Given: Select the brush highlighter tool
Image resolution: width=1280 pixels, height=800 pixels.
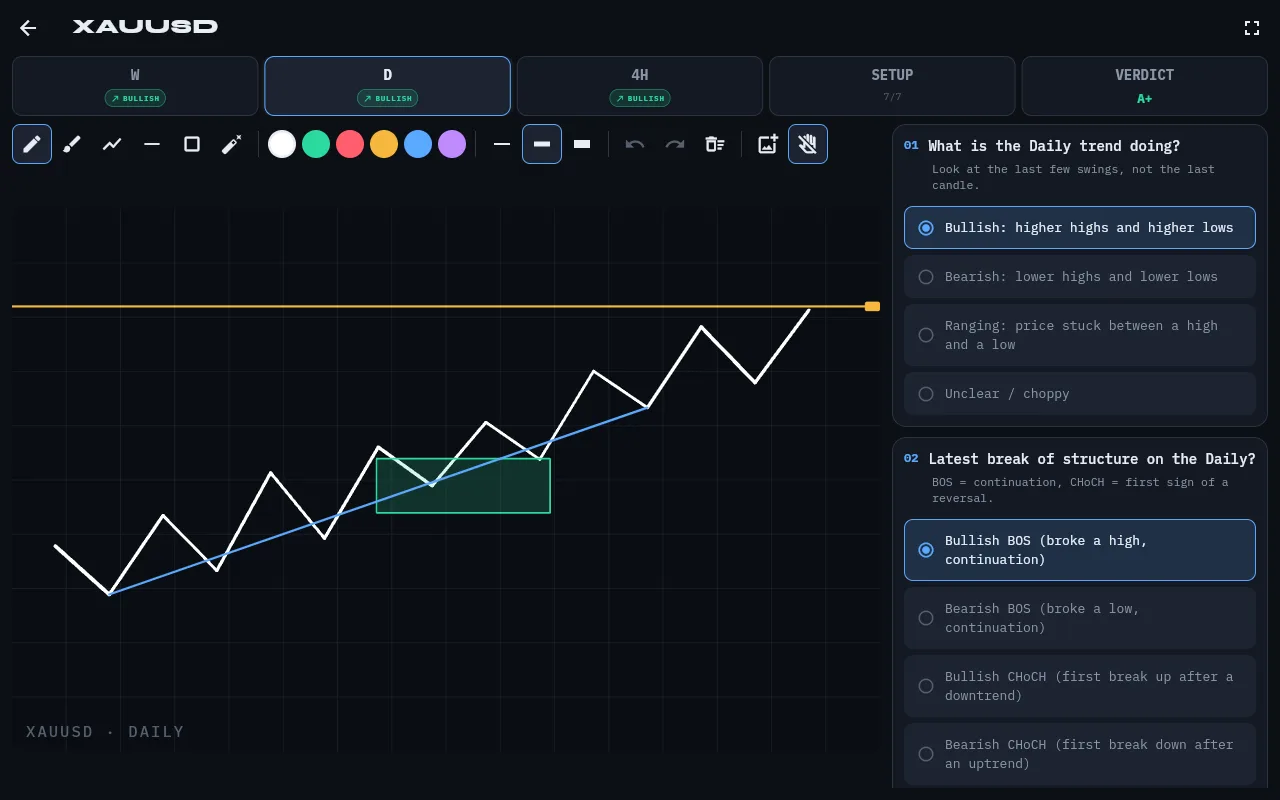Looking at the screenshot, I should click(72, 144).
